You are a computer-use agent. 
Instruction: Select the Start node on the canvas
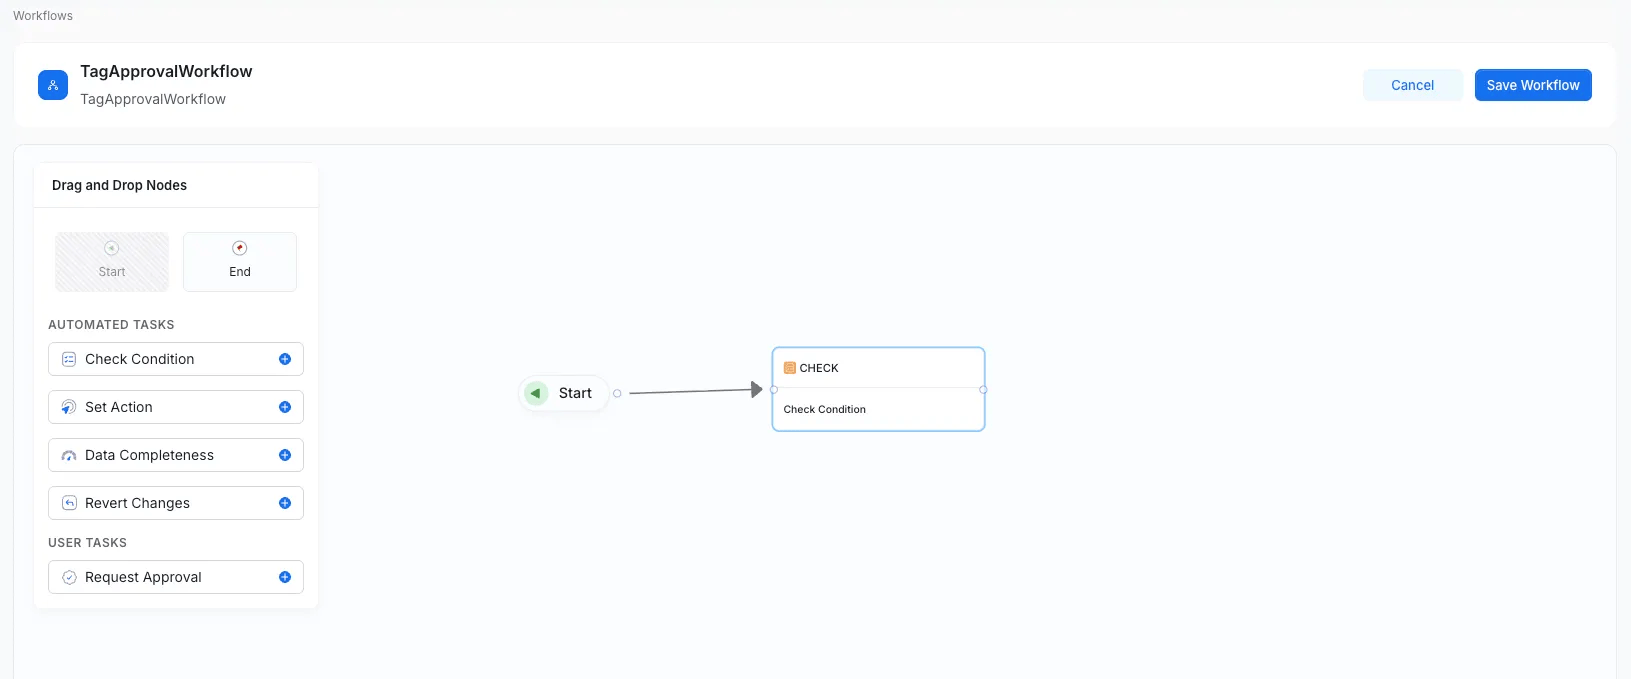(x=566, y=393)
